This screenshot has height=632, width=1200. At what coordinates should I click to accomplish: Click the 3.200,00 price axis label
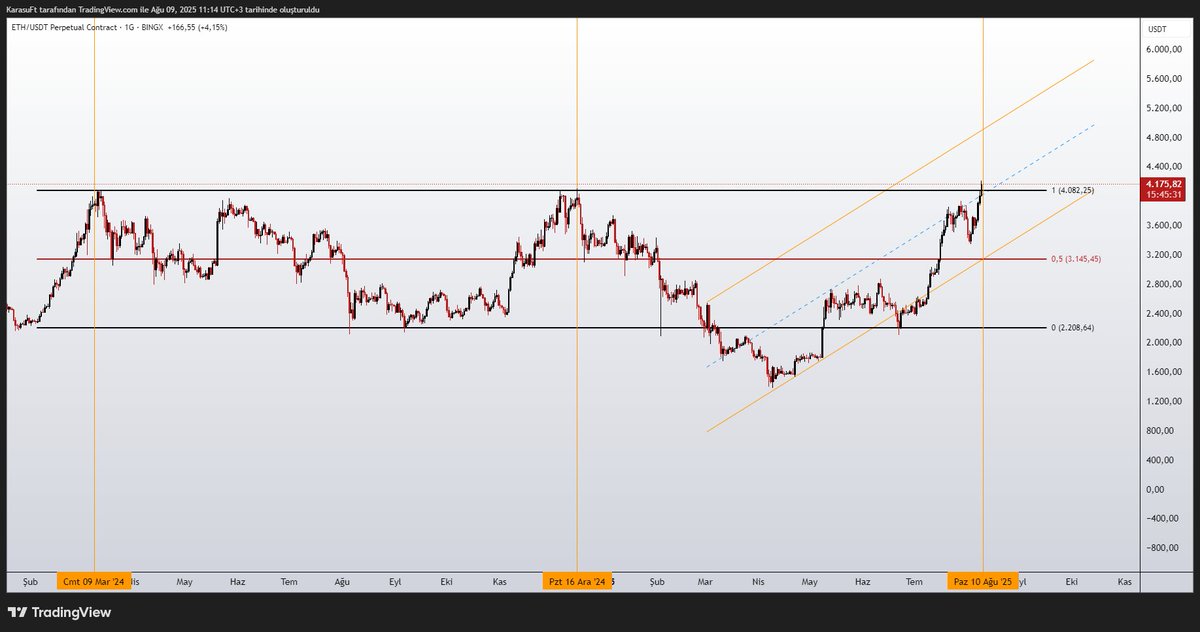[1164, 255]
